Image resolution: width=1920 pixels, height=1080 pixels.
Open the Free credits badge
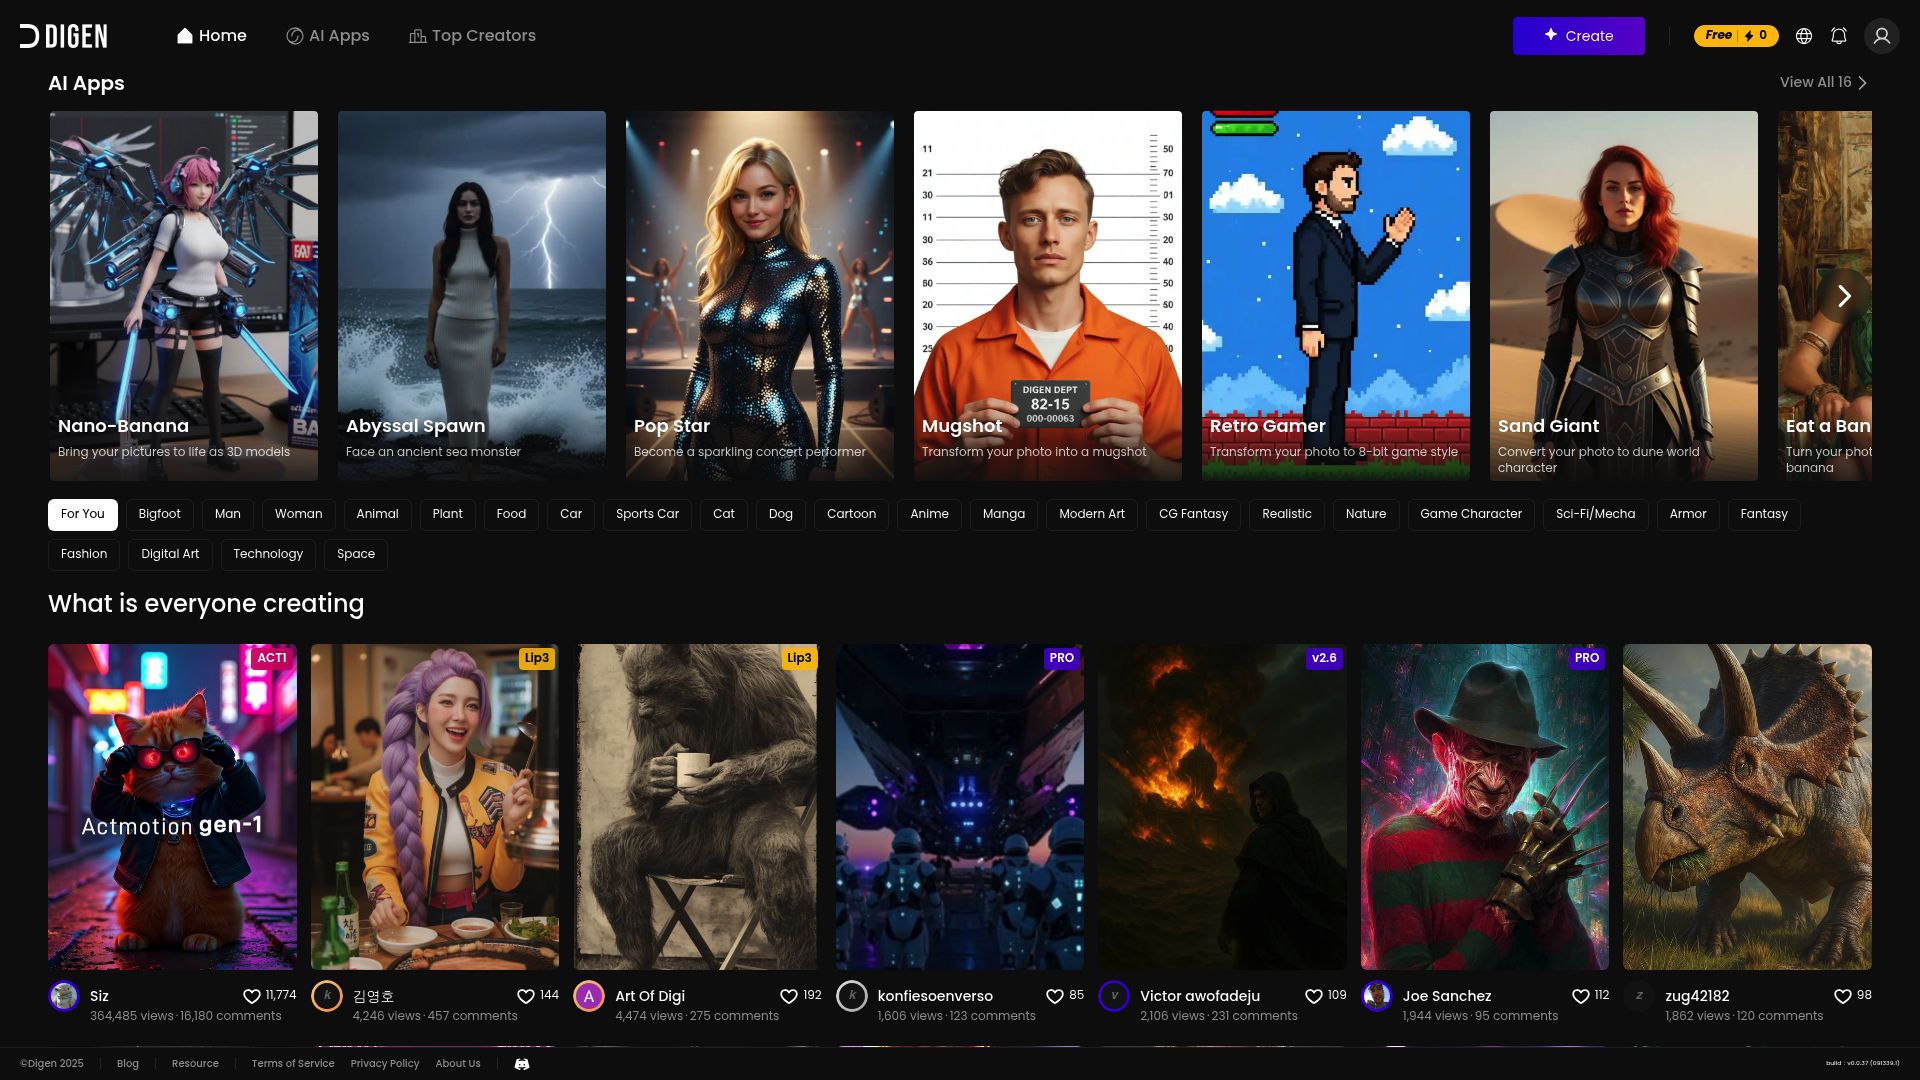coord(1735,36)
